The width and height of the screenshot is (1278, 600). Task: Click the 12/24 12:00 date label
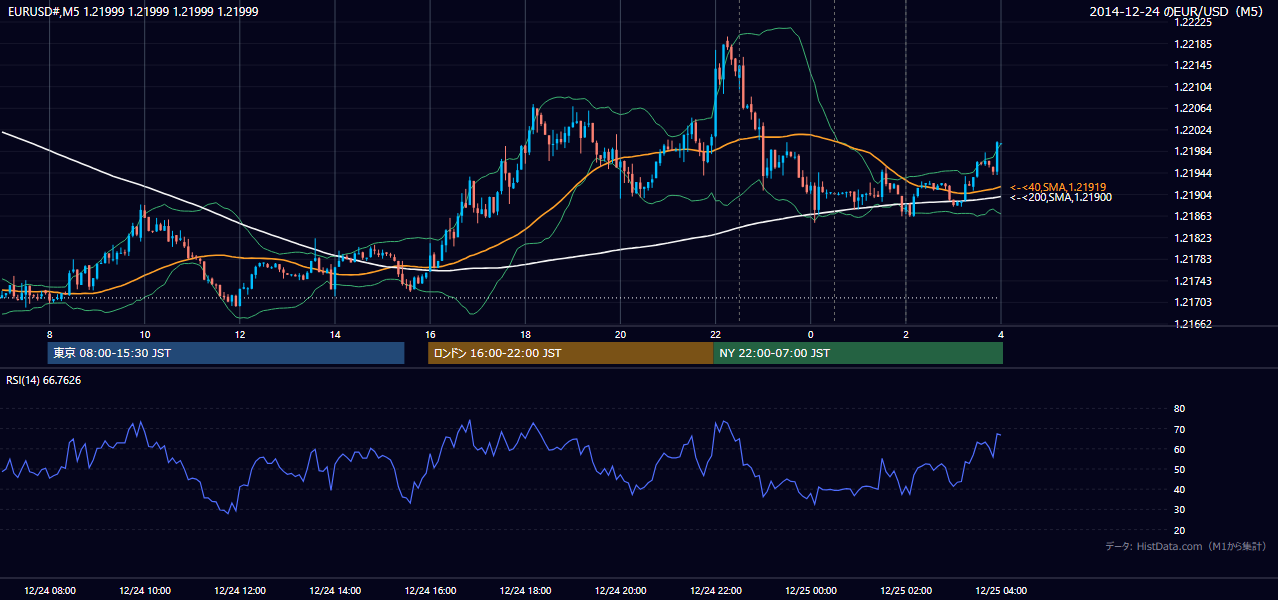(x=240, y=590)
